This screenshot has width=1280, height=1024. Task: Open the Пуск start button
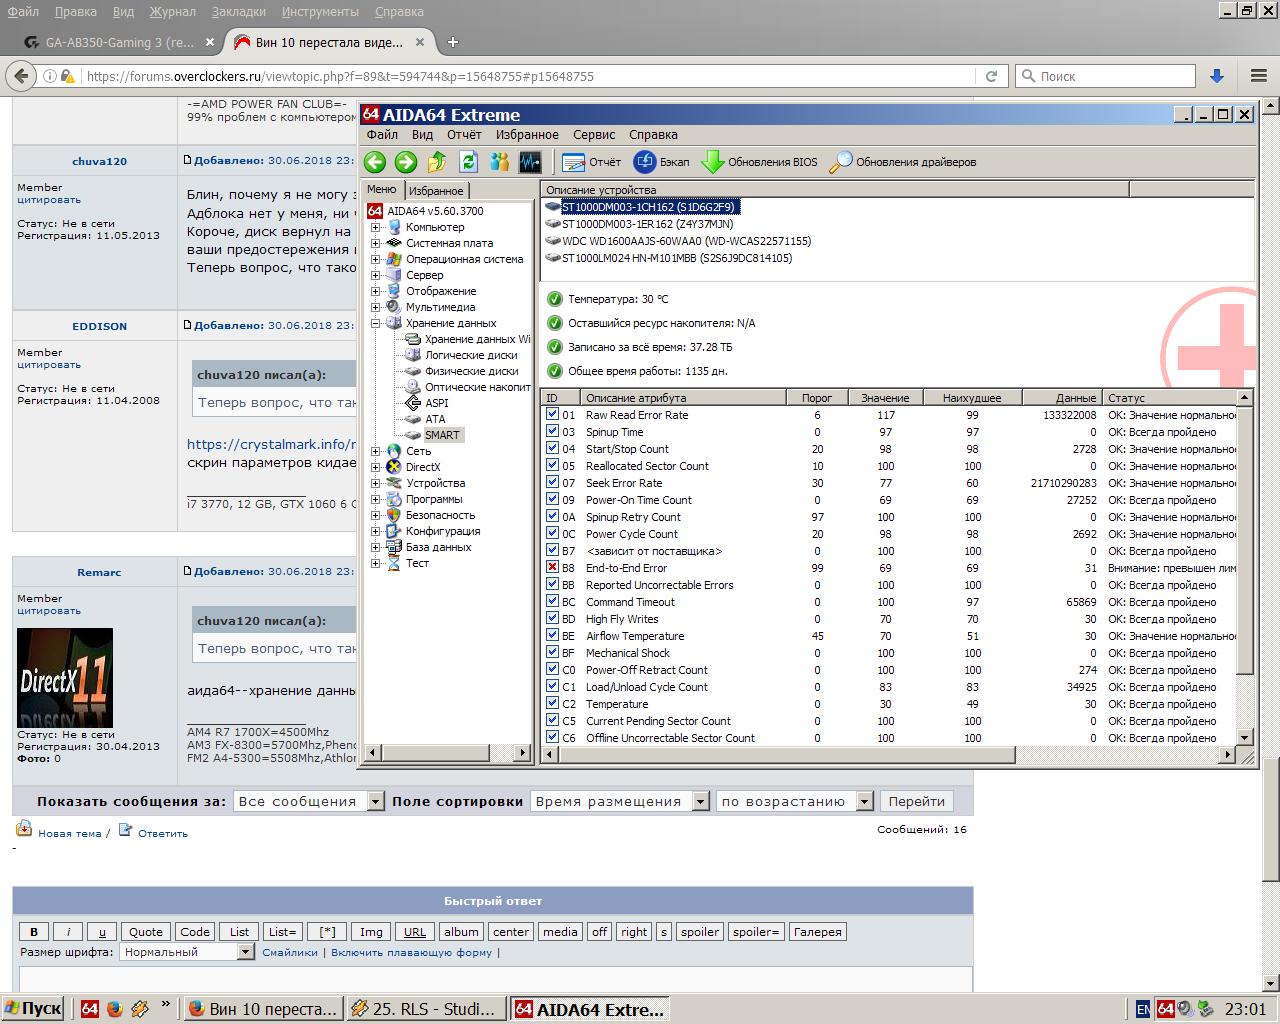[34, 1009]
